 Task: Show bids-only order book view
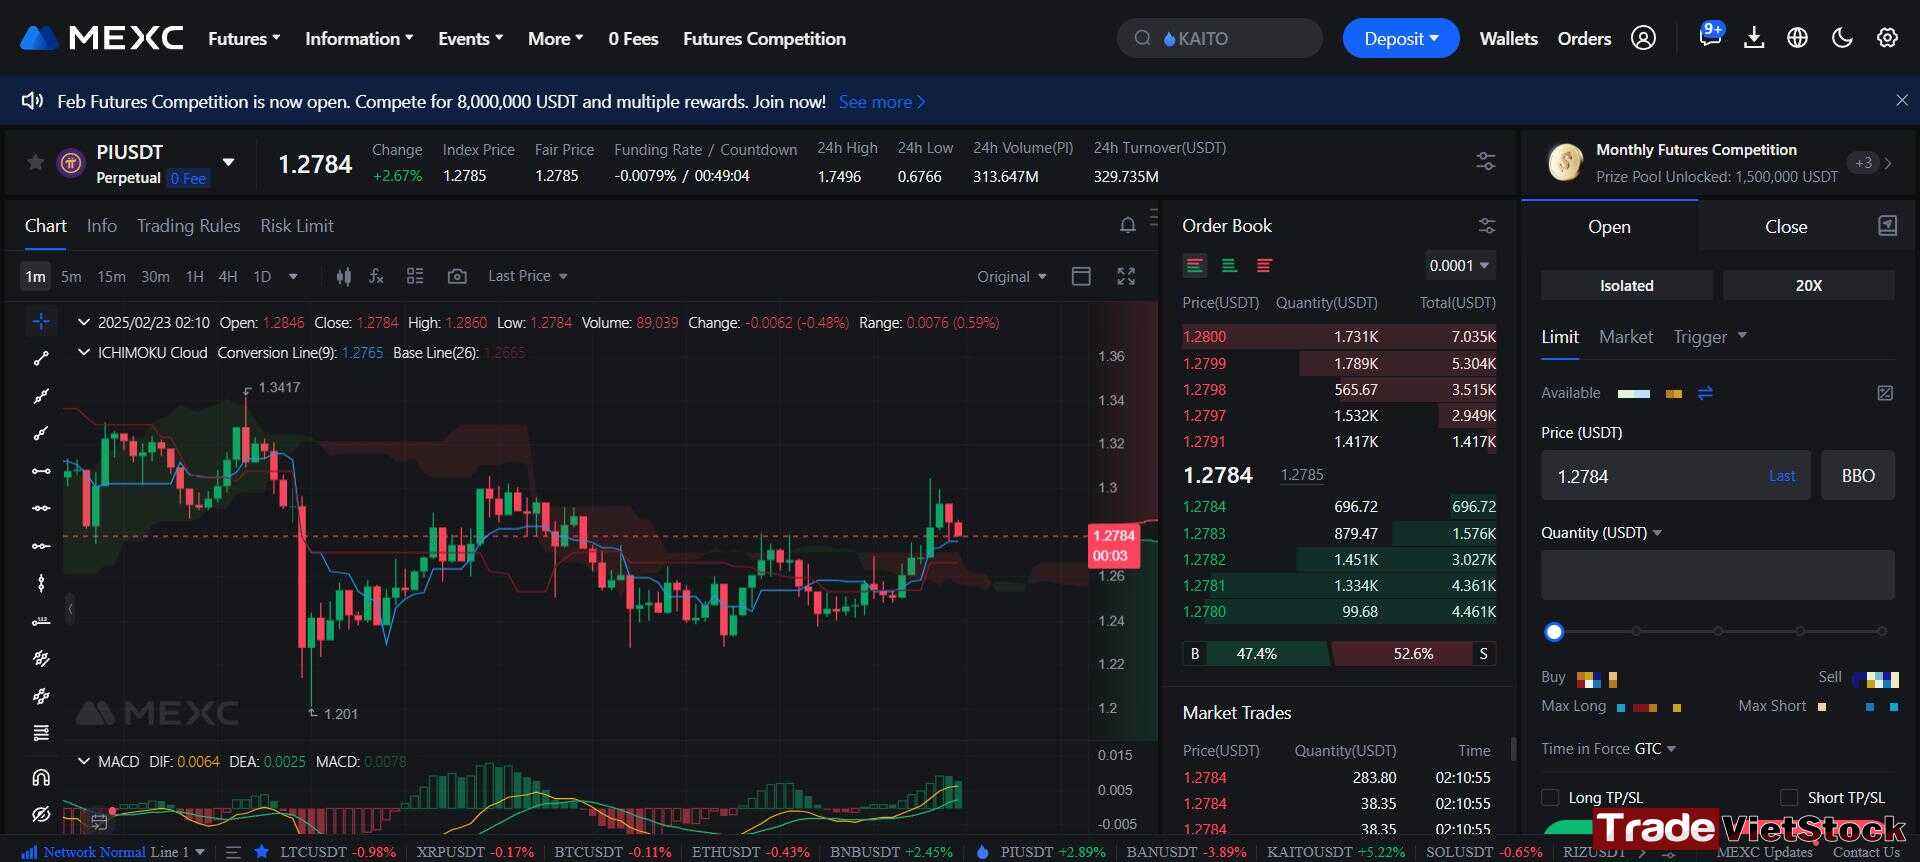coord(1229,265)
